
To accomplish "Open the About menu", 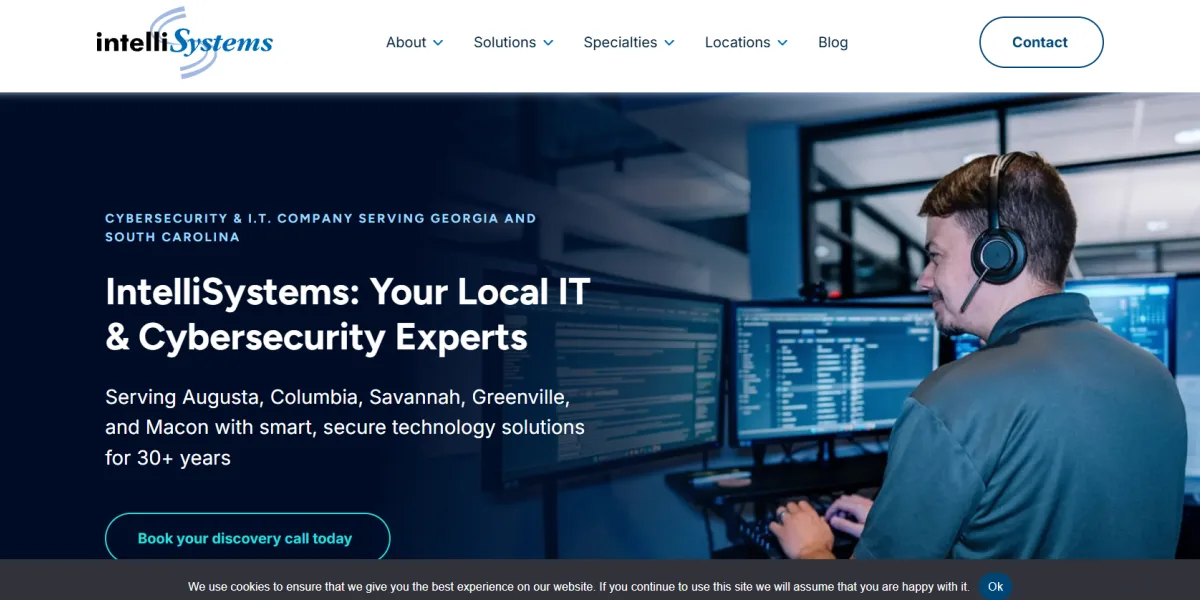I will pyautogui.click(x=406, y=42).
